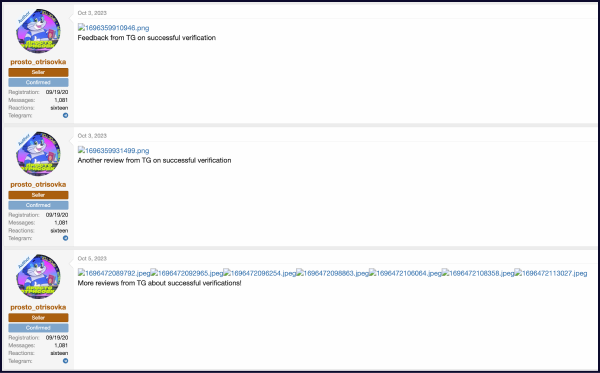This screenshot has width=600, height=373.
Task: Open attachment 1696472113027.jpeg
Action: point(551,273)
